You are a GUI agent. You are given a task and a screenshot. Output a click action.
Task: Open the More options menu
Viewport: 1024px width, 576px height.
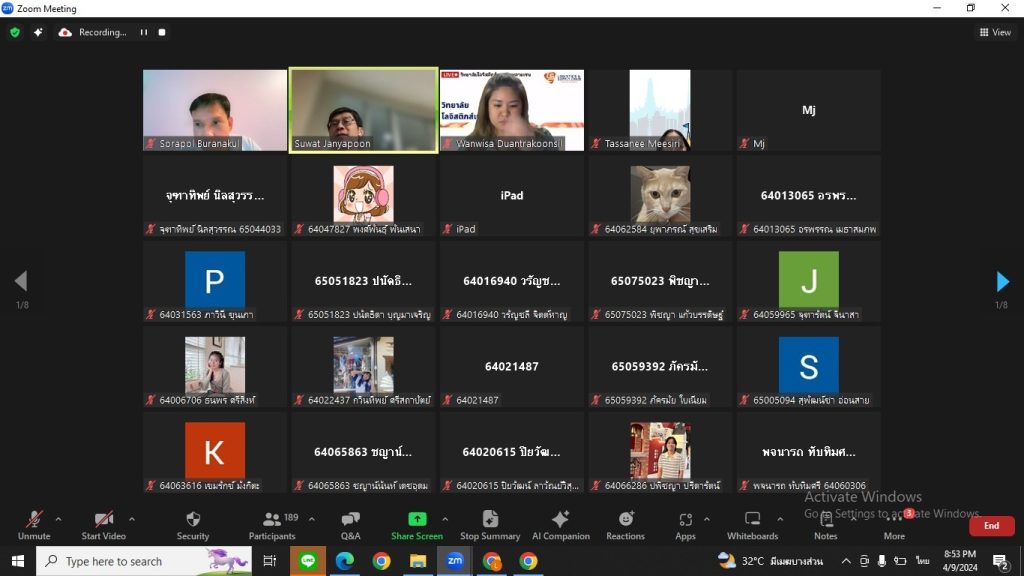tap(894, 526)
